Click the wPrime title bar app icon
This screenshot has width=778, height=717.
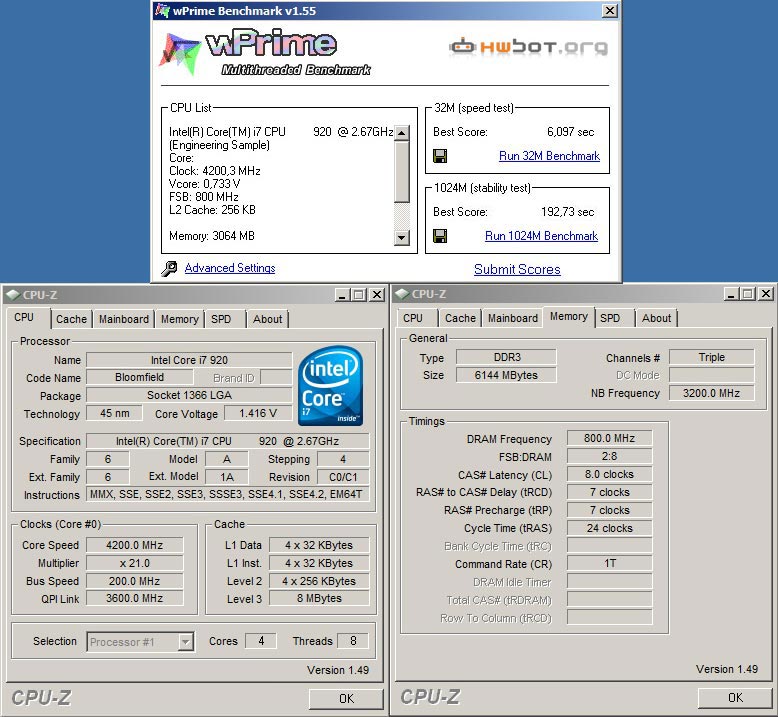pos(162,10)
